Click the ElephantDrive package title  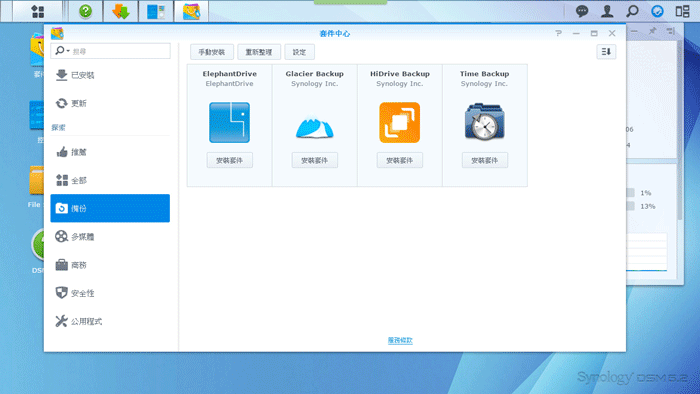click(229, 74)
